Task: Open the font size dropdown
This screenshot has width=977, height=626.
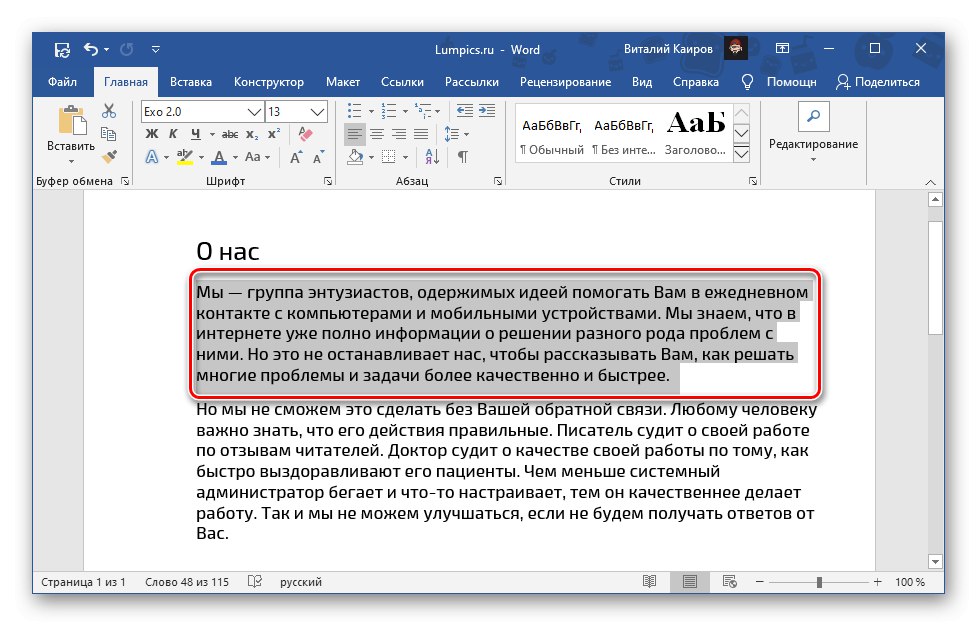Action: (x=316, y=111)
